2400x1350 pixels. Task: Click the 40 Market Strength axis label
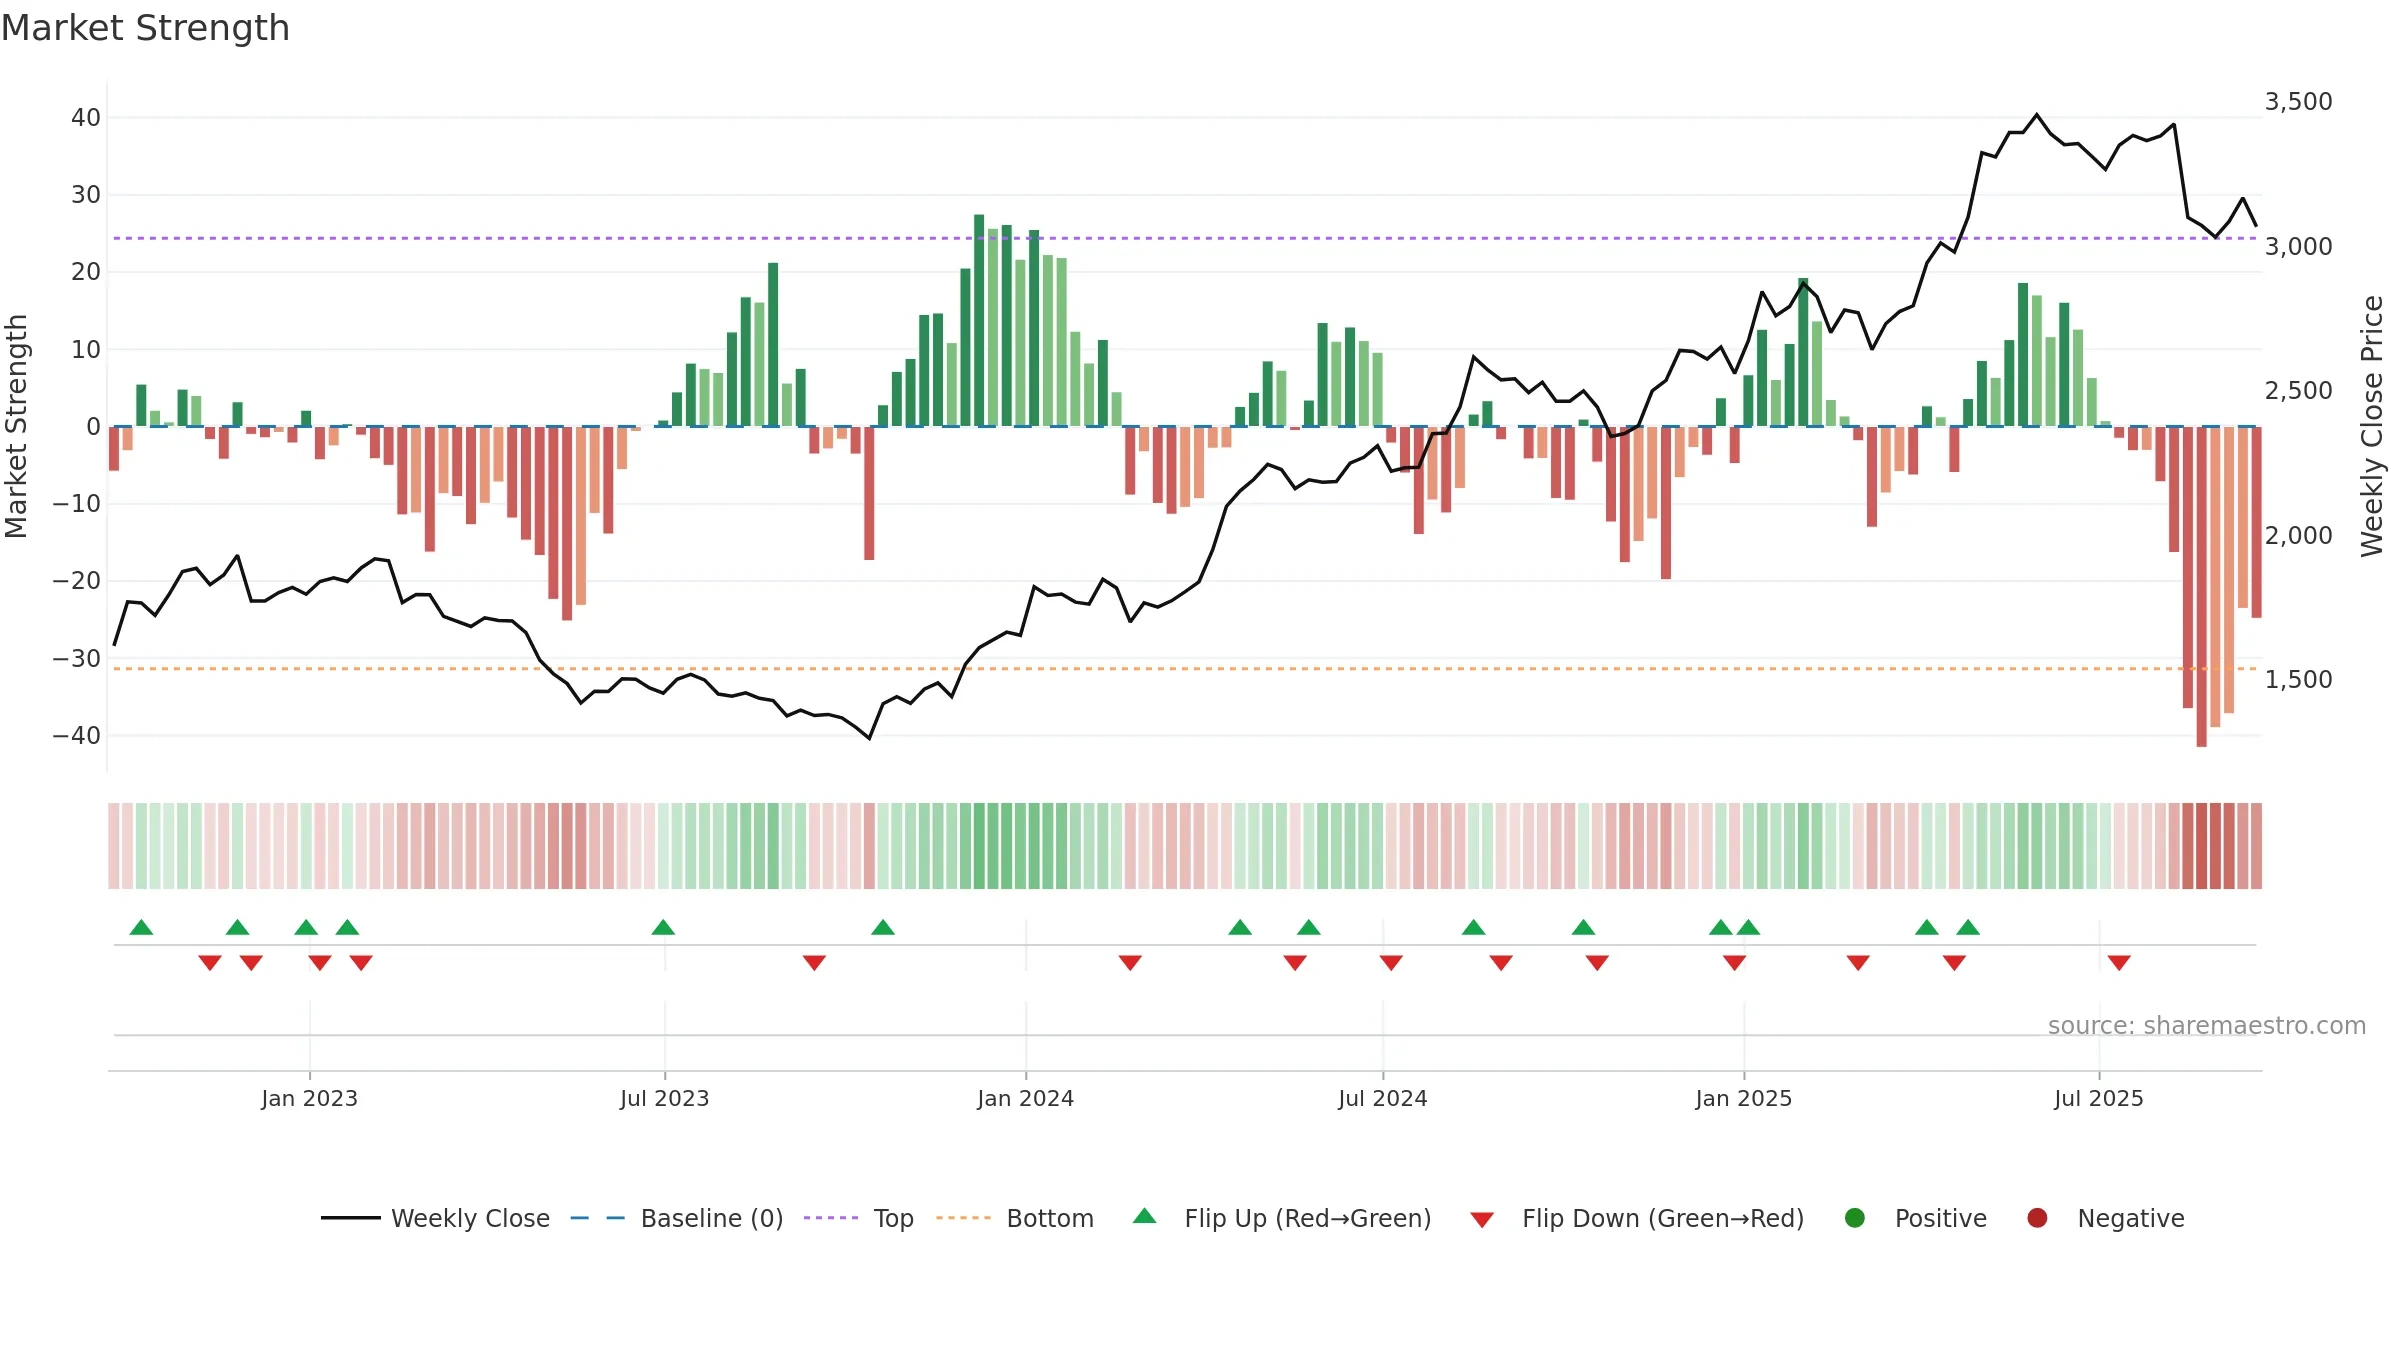click(86, 118)
